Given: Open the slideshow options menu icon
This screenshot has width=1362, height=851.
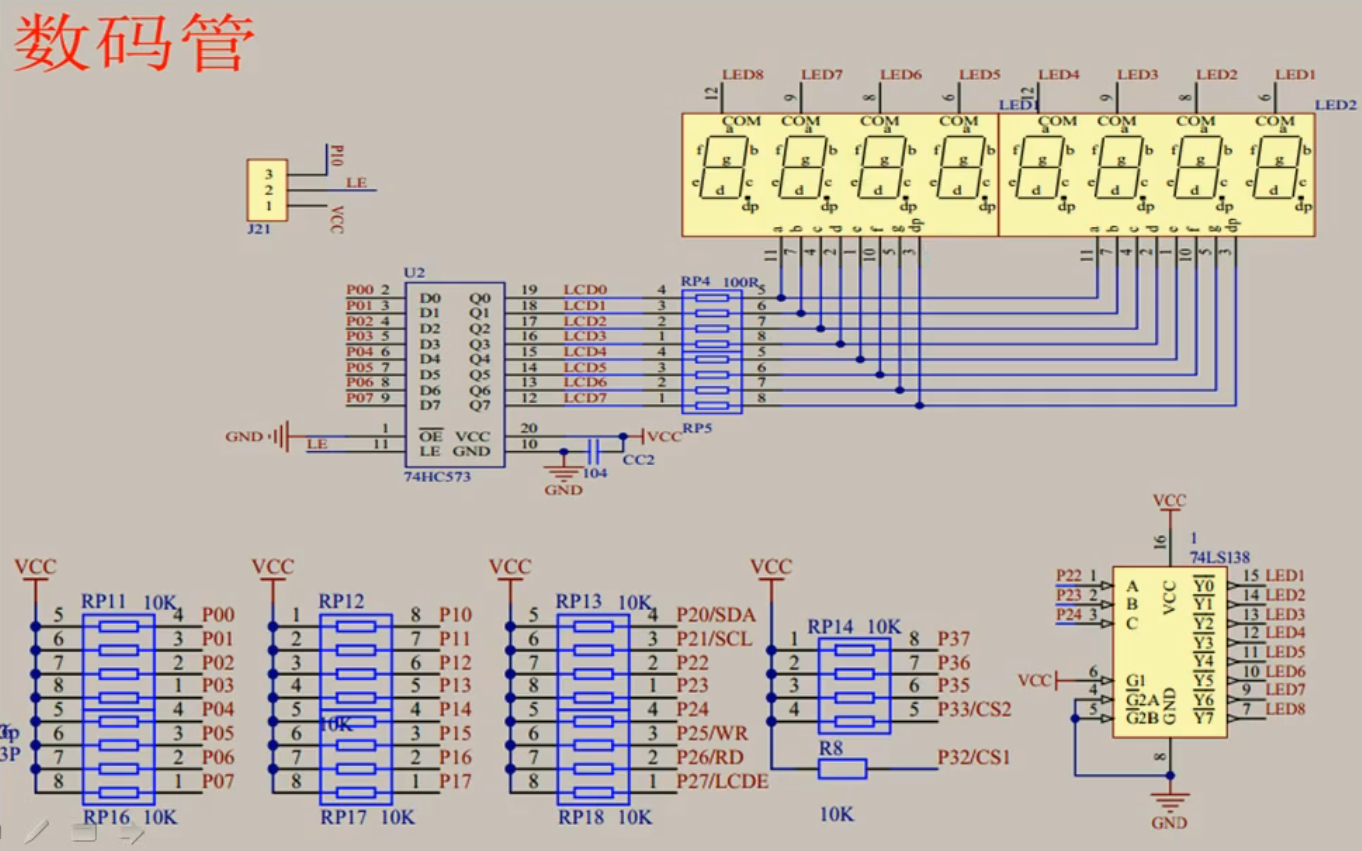Looking at the screenshot, I should click(x=83, y=832).
